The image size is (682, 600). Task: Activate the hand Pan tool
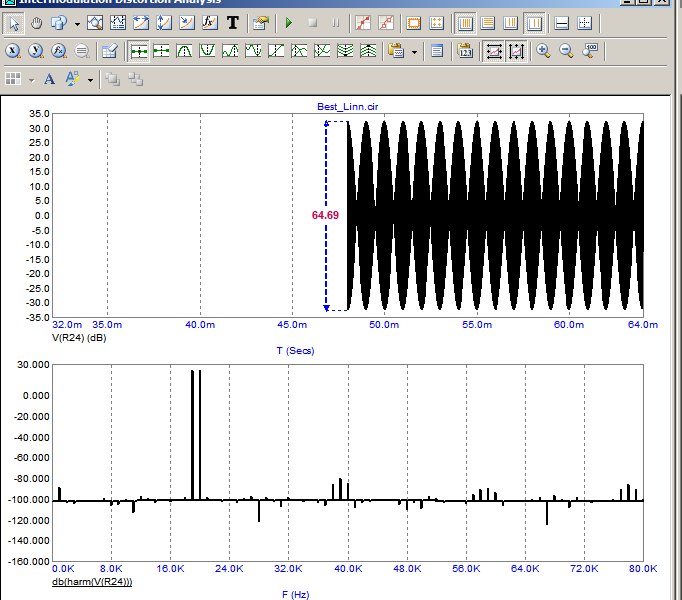tap(37, 23)
